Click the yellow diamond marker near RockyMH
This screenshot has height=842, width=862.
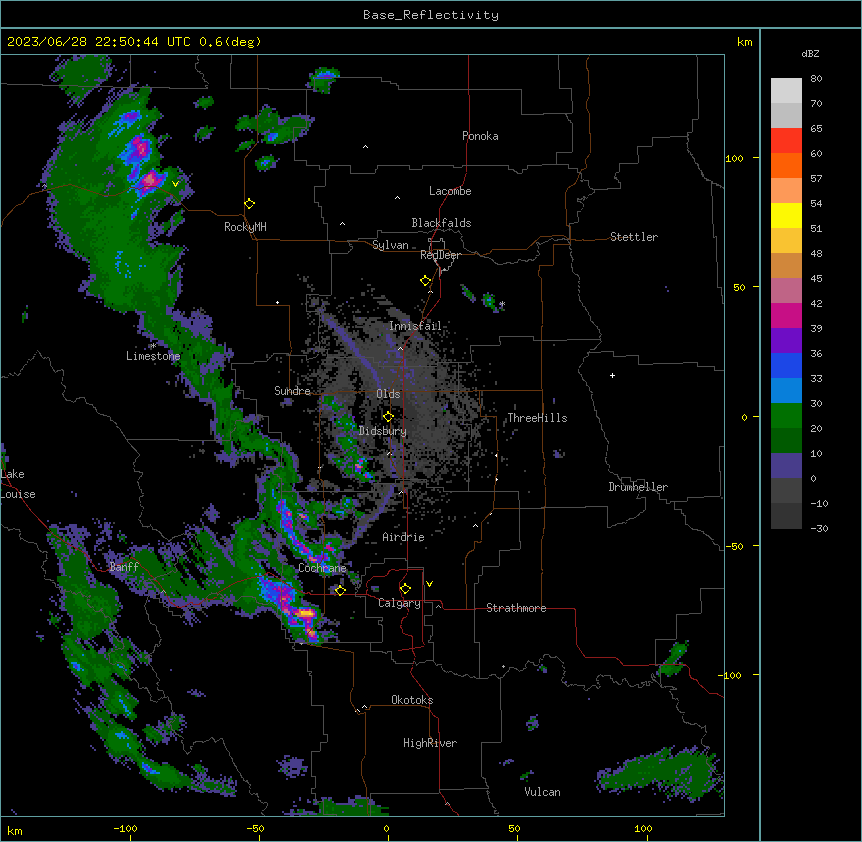pos(250,204)
